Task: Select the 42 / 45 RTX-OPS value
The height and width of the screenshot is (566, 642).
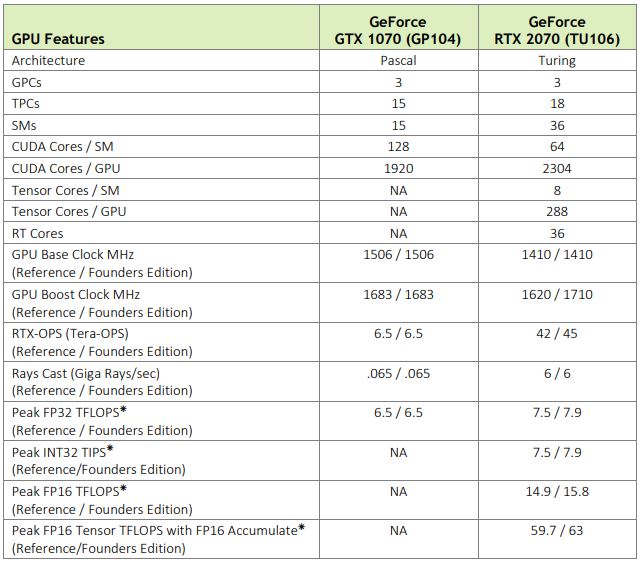Action: coord(557,334)
